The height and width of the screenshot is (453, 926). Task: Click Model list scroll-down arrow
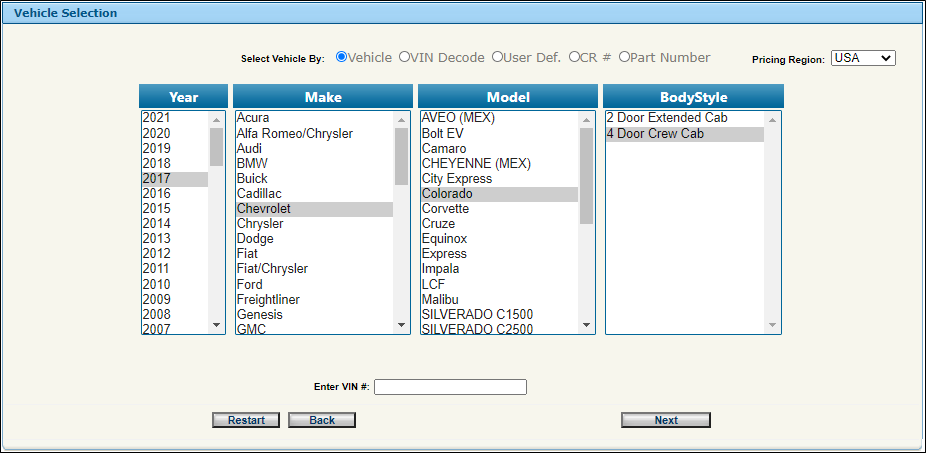click(586, 325)
